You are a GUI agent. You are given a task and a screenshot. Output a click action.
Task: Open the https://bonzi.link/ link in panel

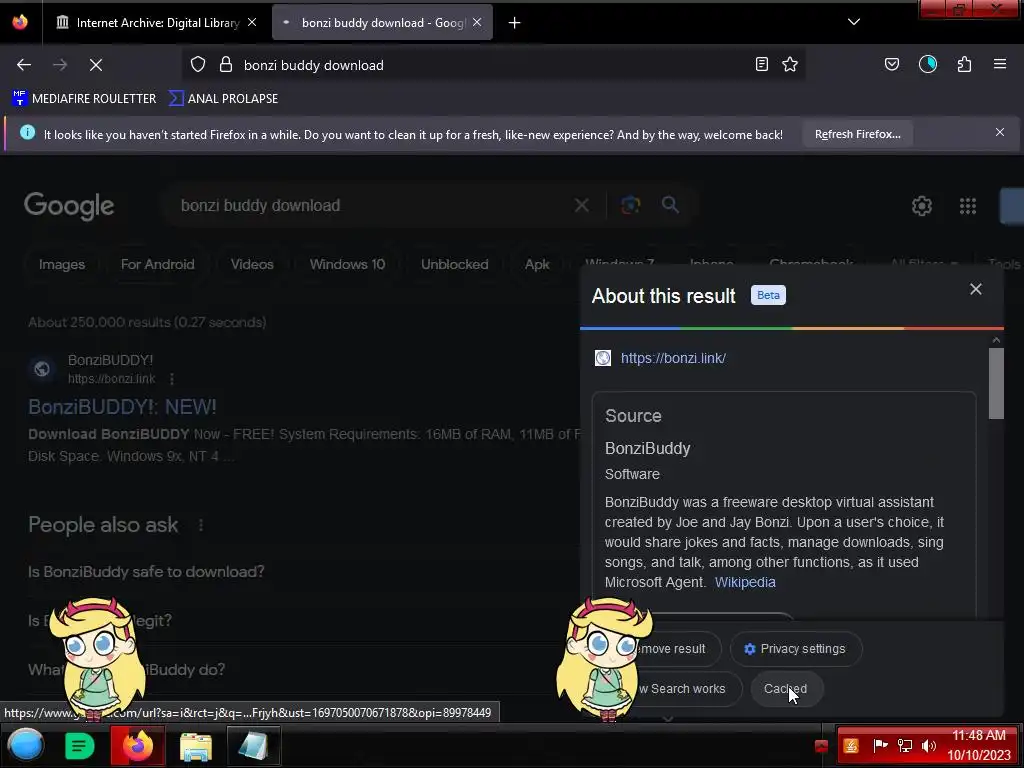pos(673,359)
